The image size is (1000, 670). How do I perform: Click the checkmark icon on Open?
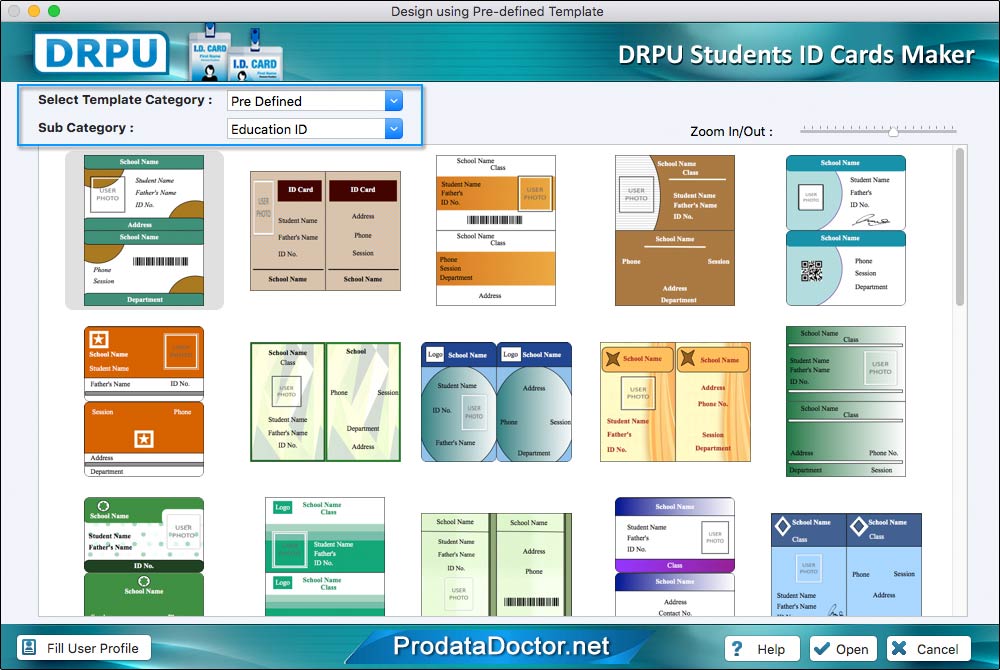click(x=823, y=648)
